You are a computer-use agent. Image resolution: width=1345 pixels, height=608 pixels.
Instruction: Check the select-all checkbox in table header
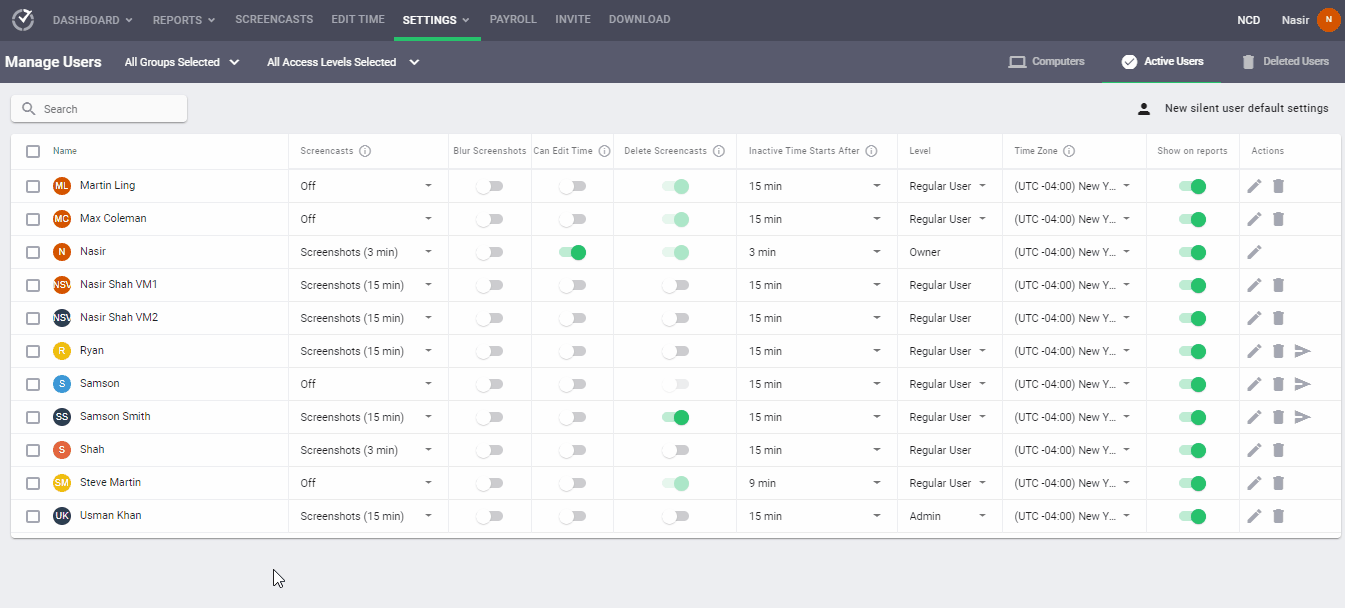click(x=33, y=150)
